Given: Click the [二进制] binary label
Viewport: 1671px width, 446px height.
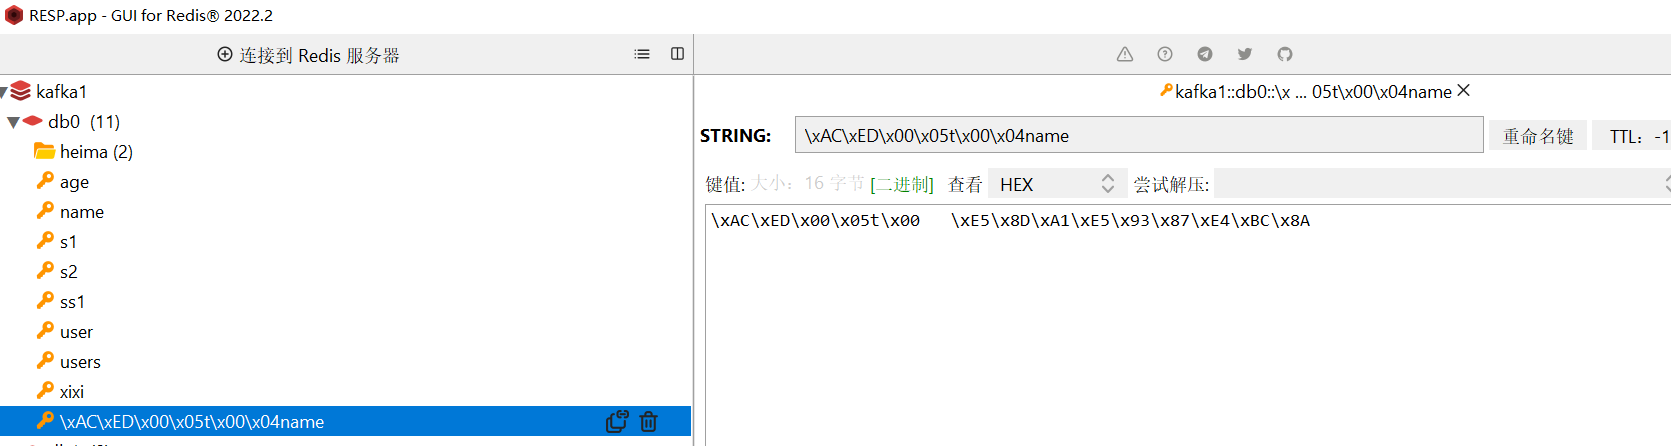Looking at the screenshot, I should point(902,184).
